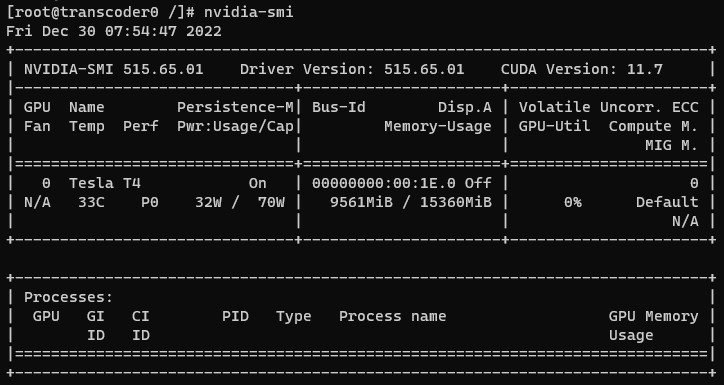The image size is (724, 385).
Task: Click the Processes: section heading
Action: (68, 297)
